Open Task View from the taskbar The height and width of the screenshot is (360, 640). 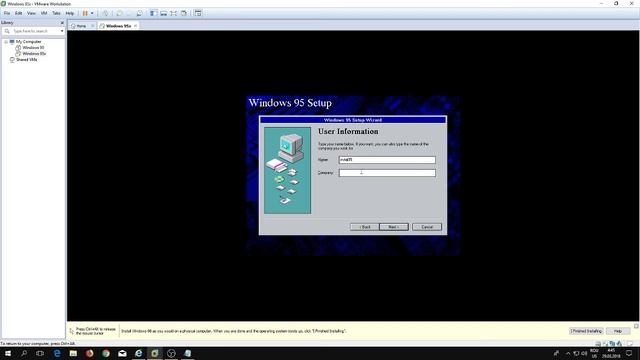click(40, 353)
